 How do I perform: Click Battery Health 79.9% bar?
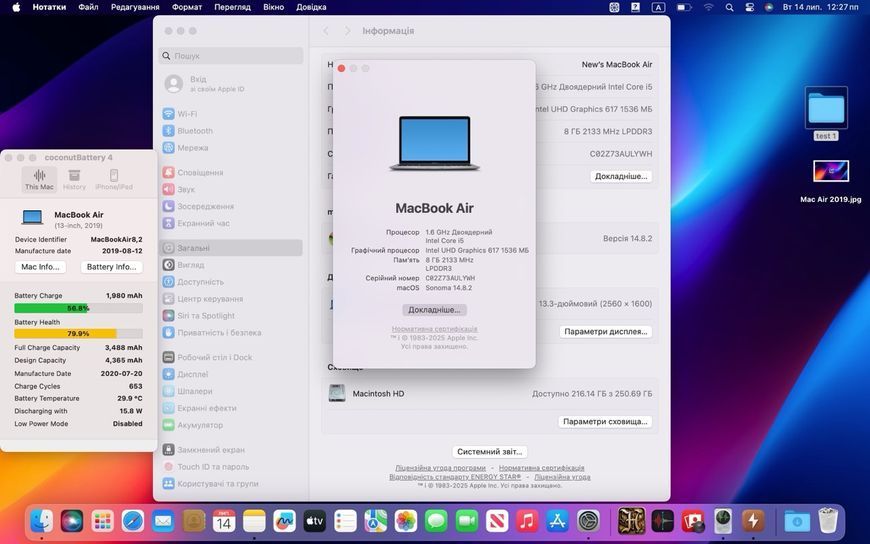pyautogui.click(x=78, y=334)
